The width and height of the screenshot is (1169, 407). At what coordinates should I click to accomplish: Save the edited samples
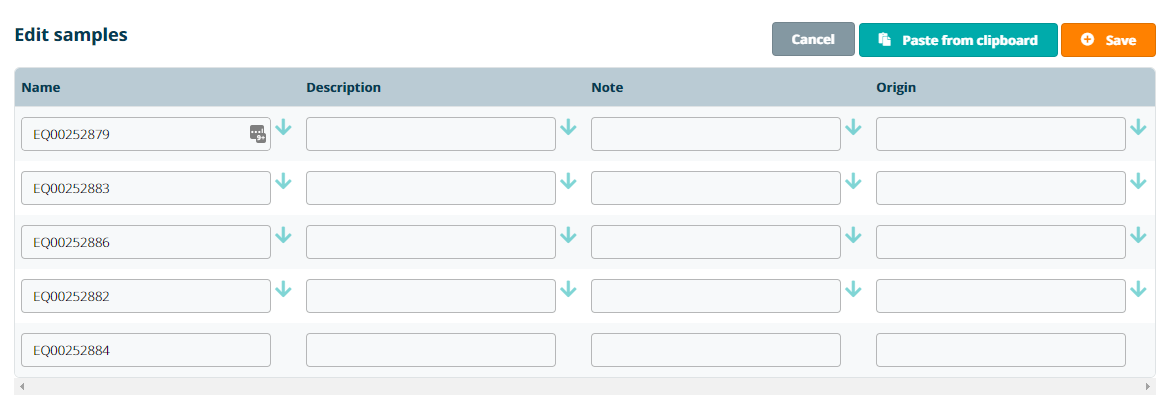point(1108,40)
